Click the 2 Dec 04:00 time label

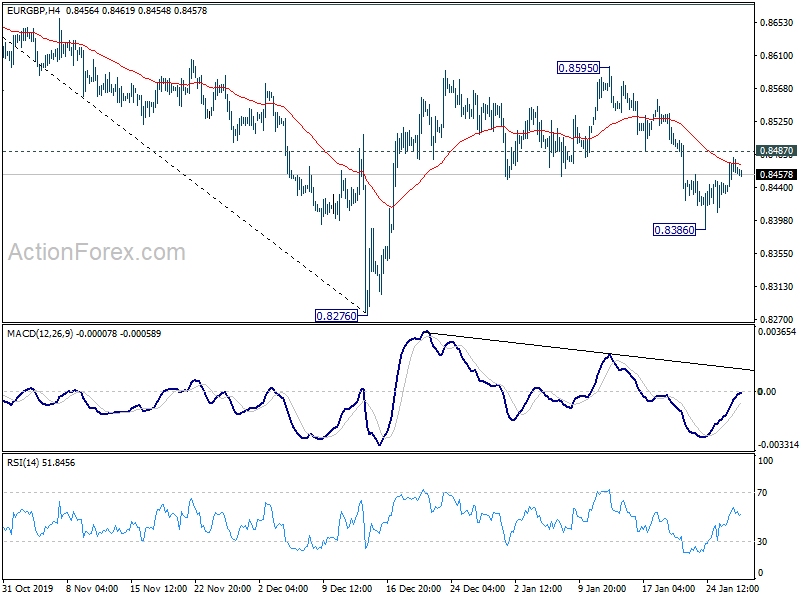tap(283, 589)
